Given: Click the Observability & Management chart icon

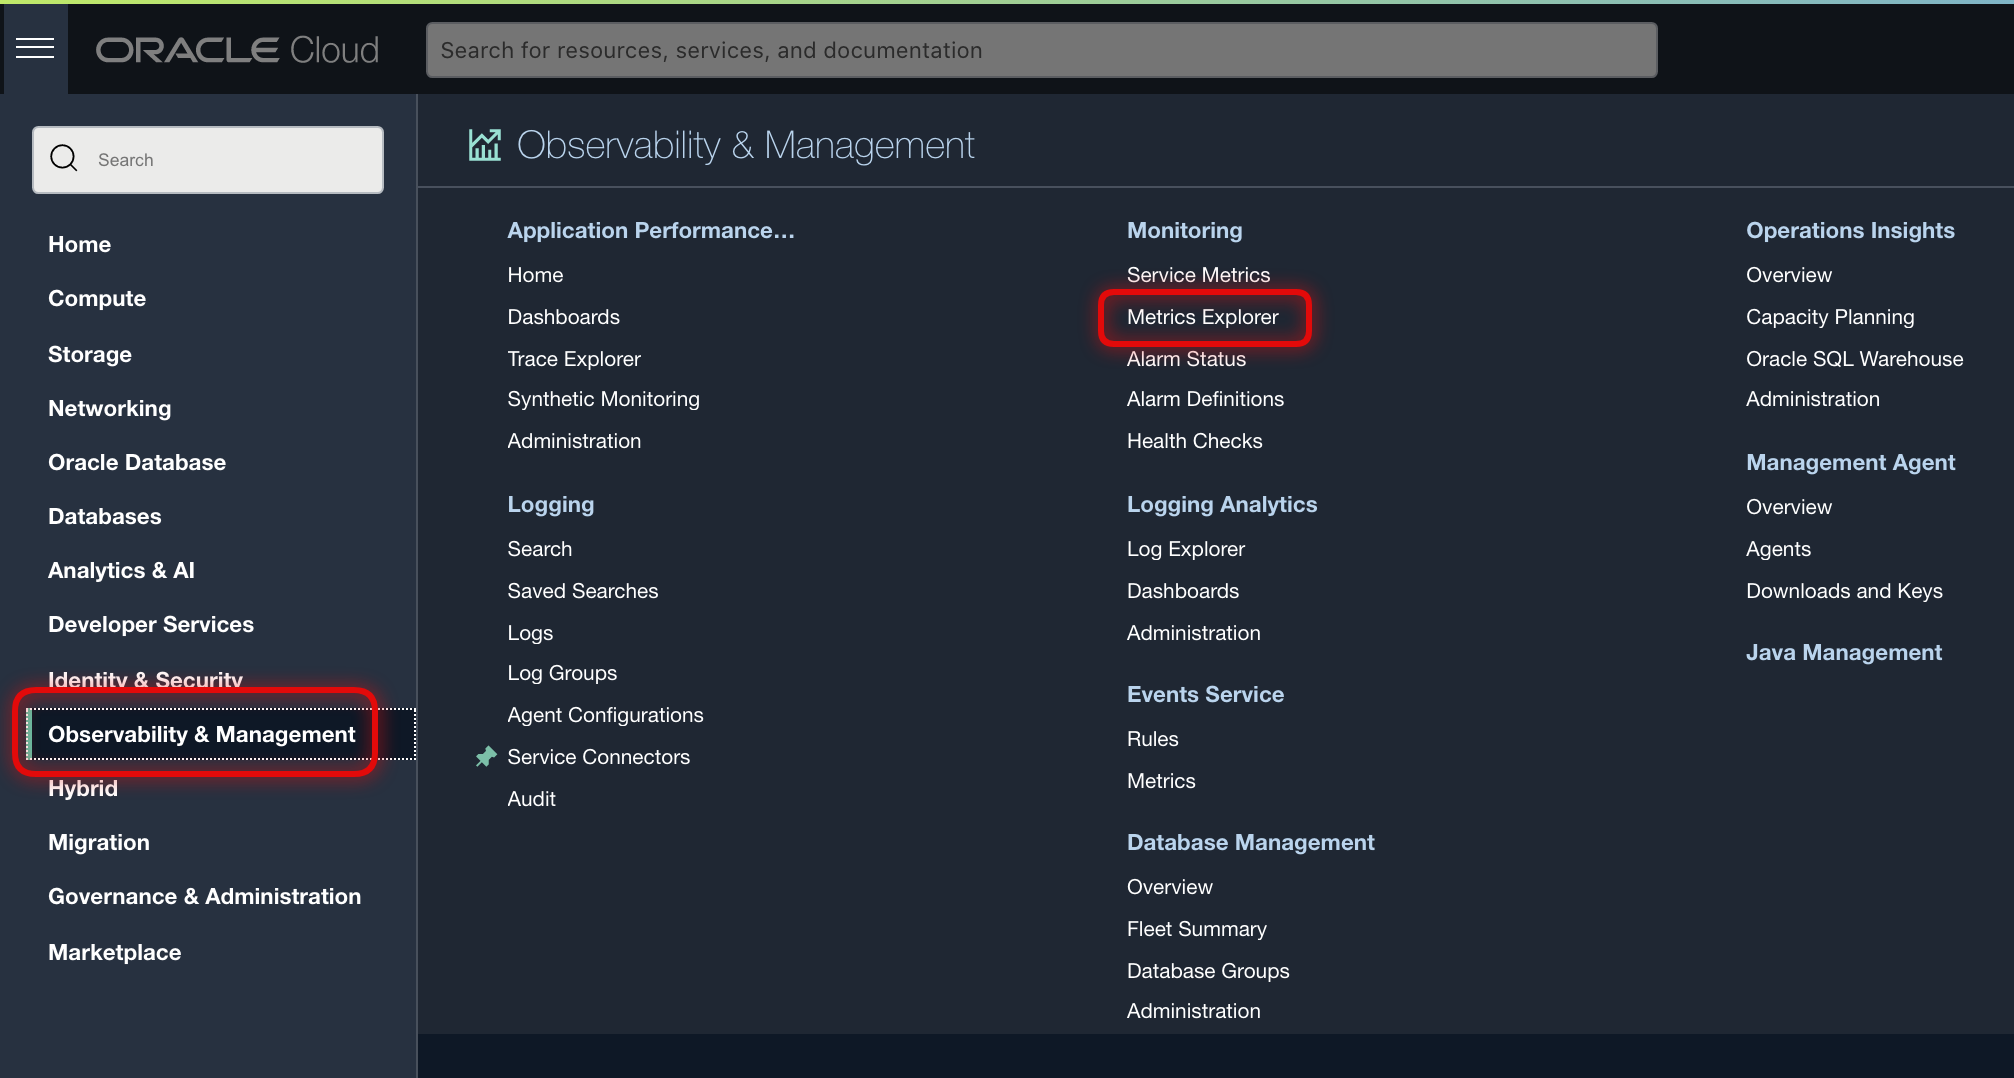Looking at the screenshot, I should point(484,144).
